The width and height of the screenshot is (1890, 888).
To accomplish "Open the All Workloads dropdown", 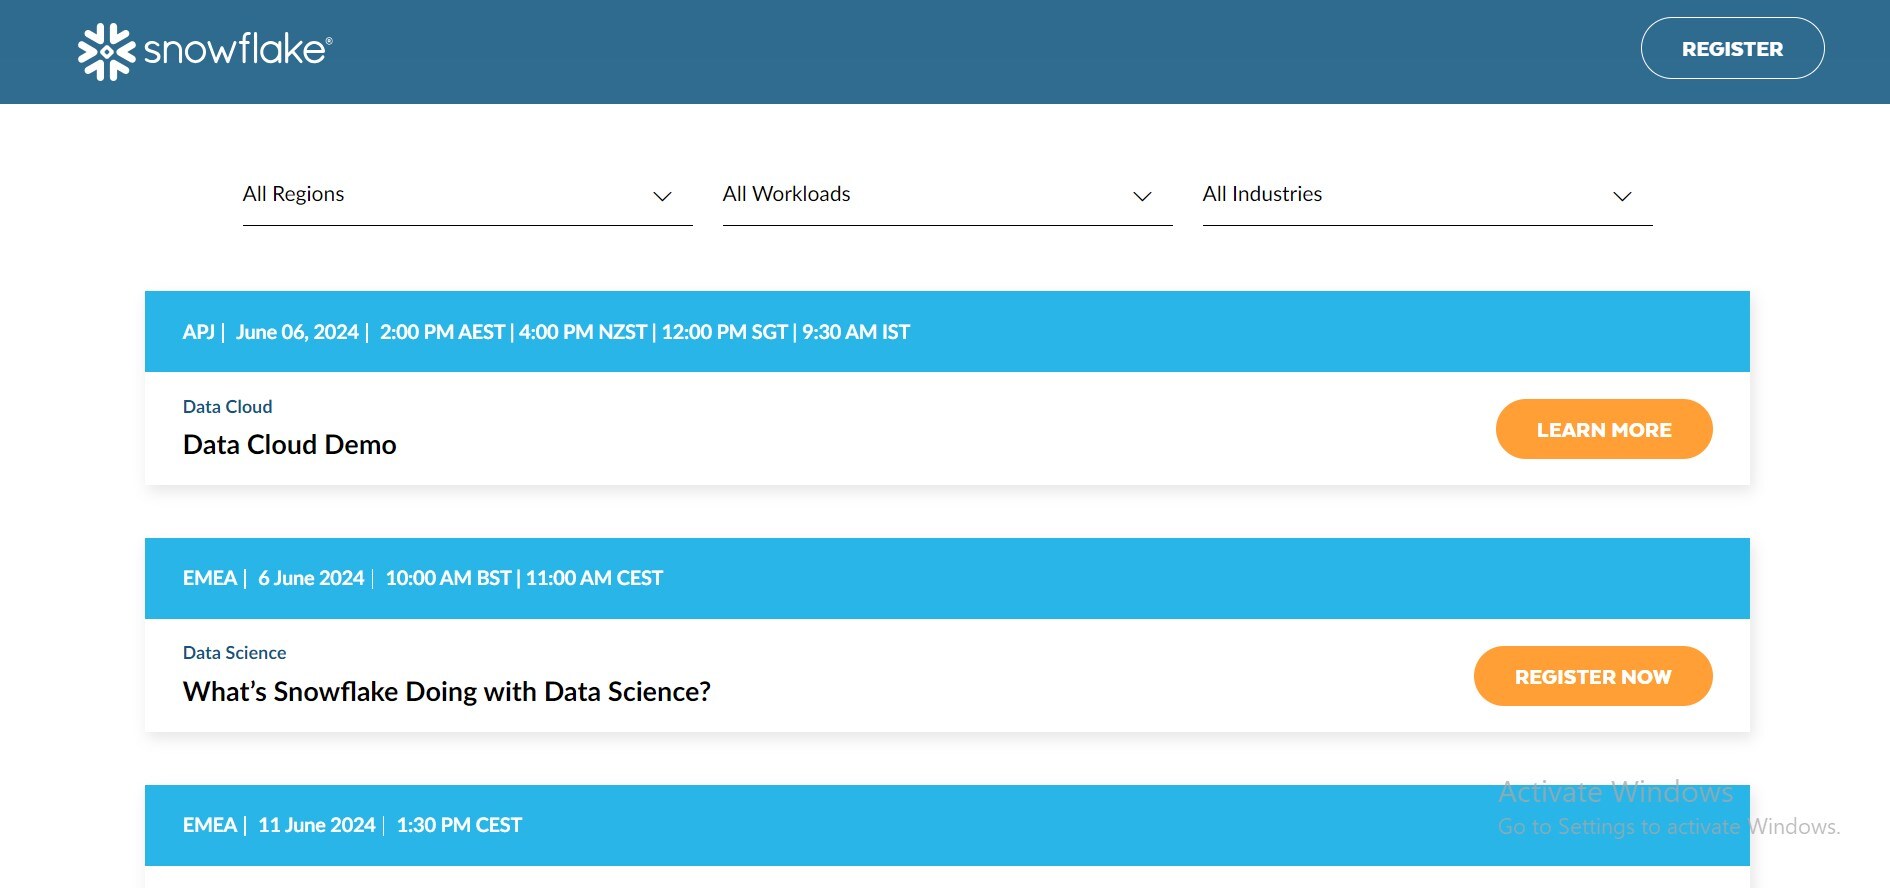I will [947, 195].
